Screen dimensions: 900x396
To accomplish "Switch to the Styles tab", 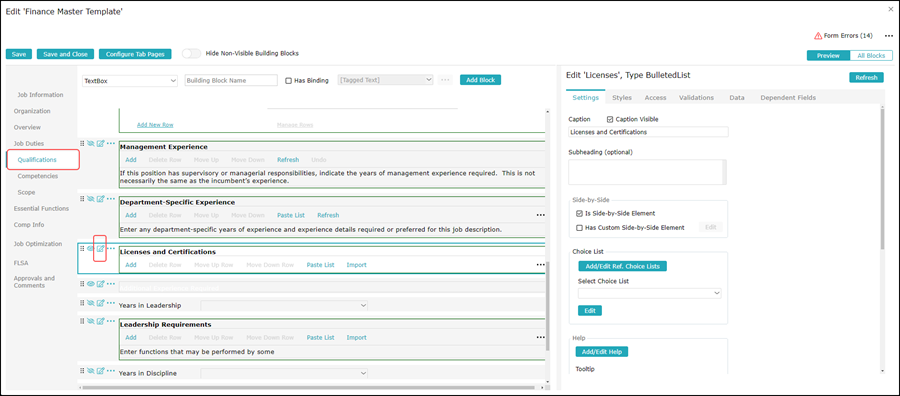I will click(622, 98).
